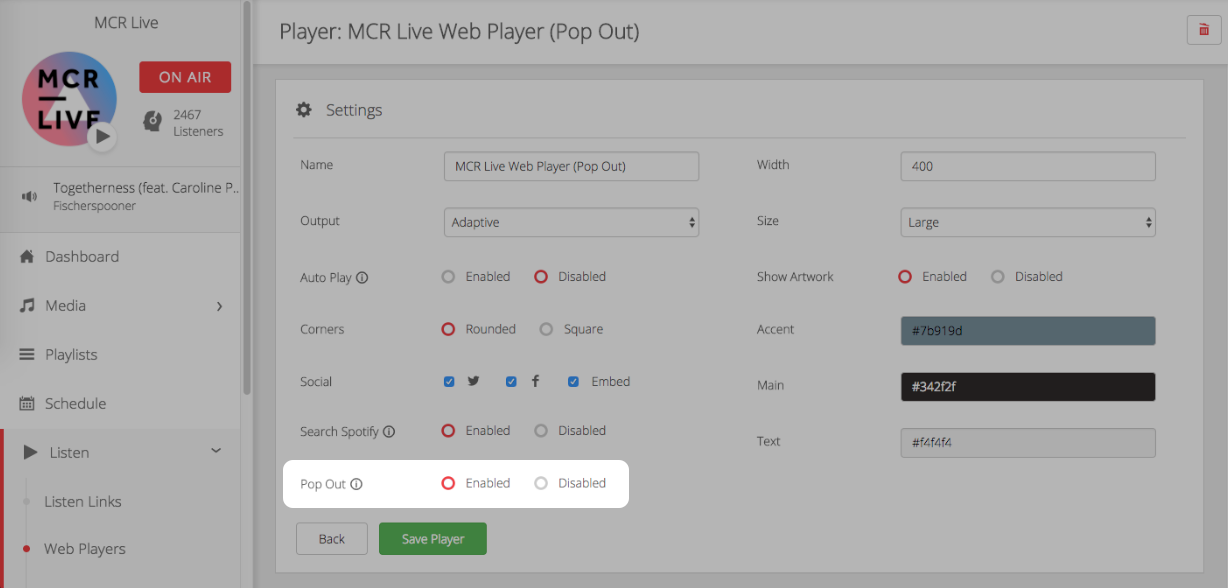
Task: Click the Settings gear icon
Action: pyautogui.click(x=304, y=110)
